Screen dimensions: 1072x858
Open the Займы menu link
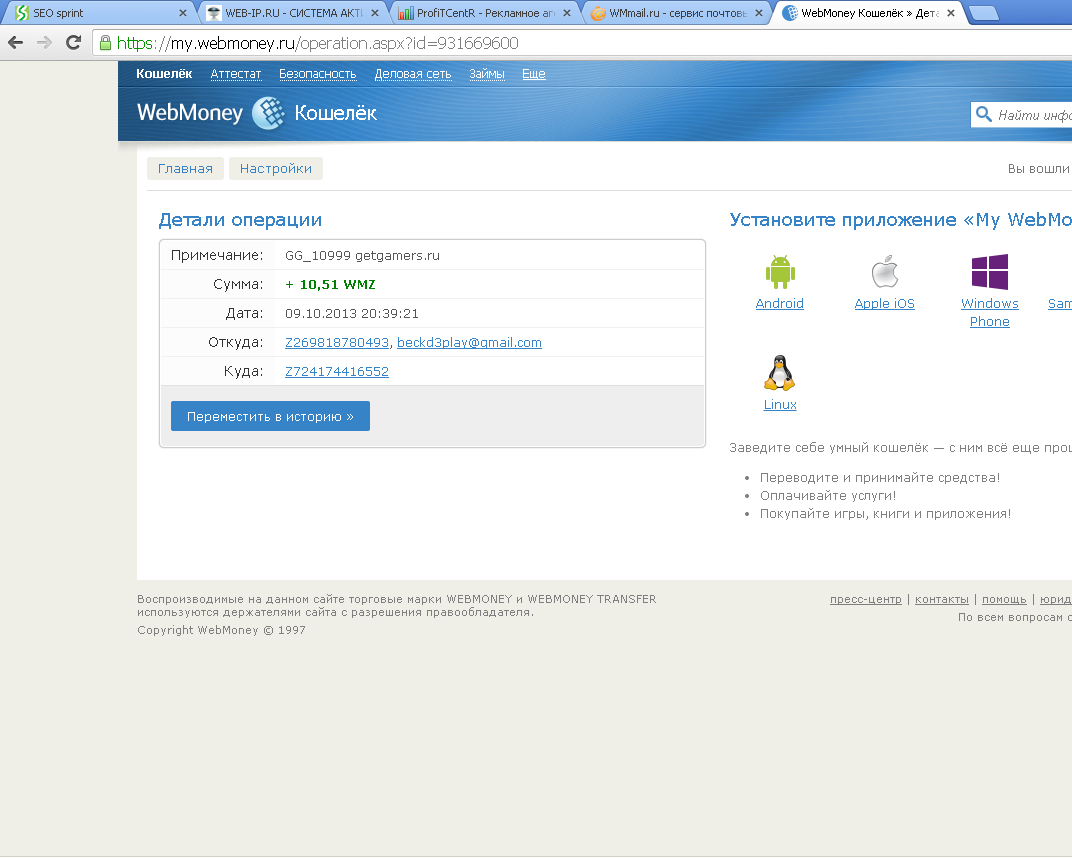tap(487, 74)
